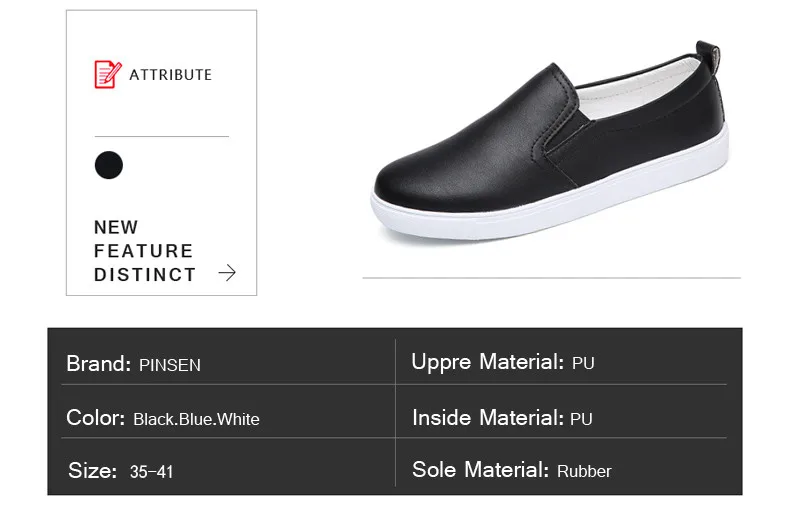Click the 35-41 size range text
The width and height of the screenshot is (790, 527).
151,471
